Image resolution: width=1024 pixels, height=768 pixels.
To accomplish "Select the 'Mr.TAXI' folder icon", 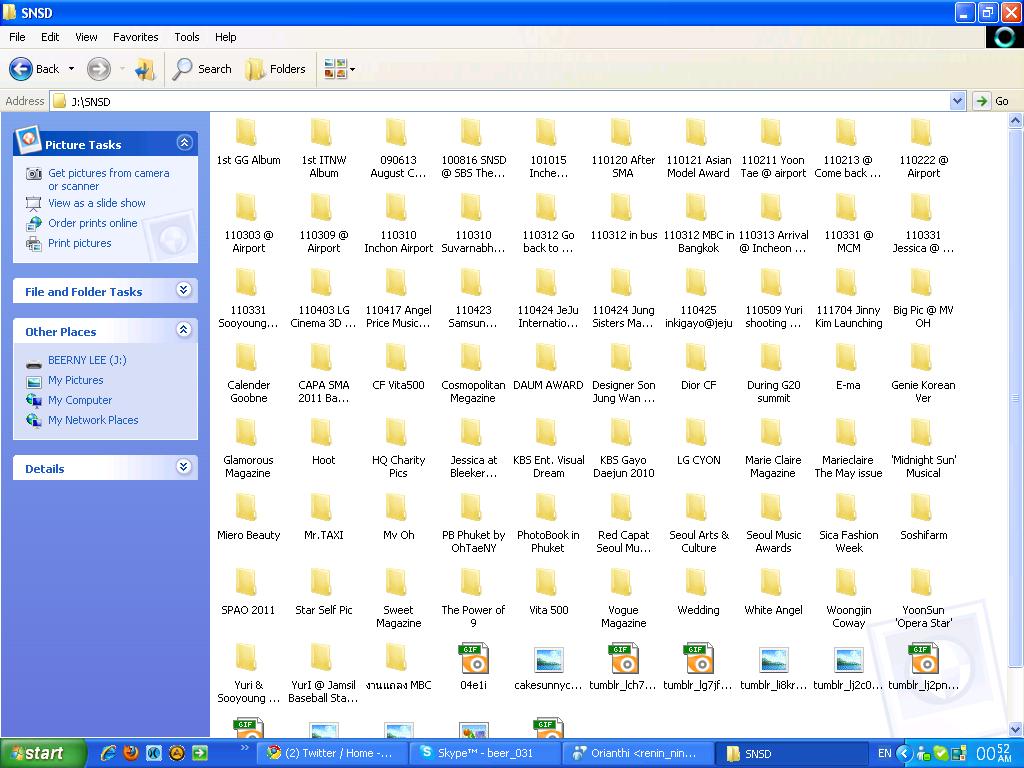I will click(322, 509).
